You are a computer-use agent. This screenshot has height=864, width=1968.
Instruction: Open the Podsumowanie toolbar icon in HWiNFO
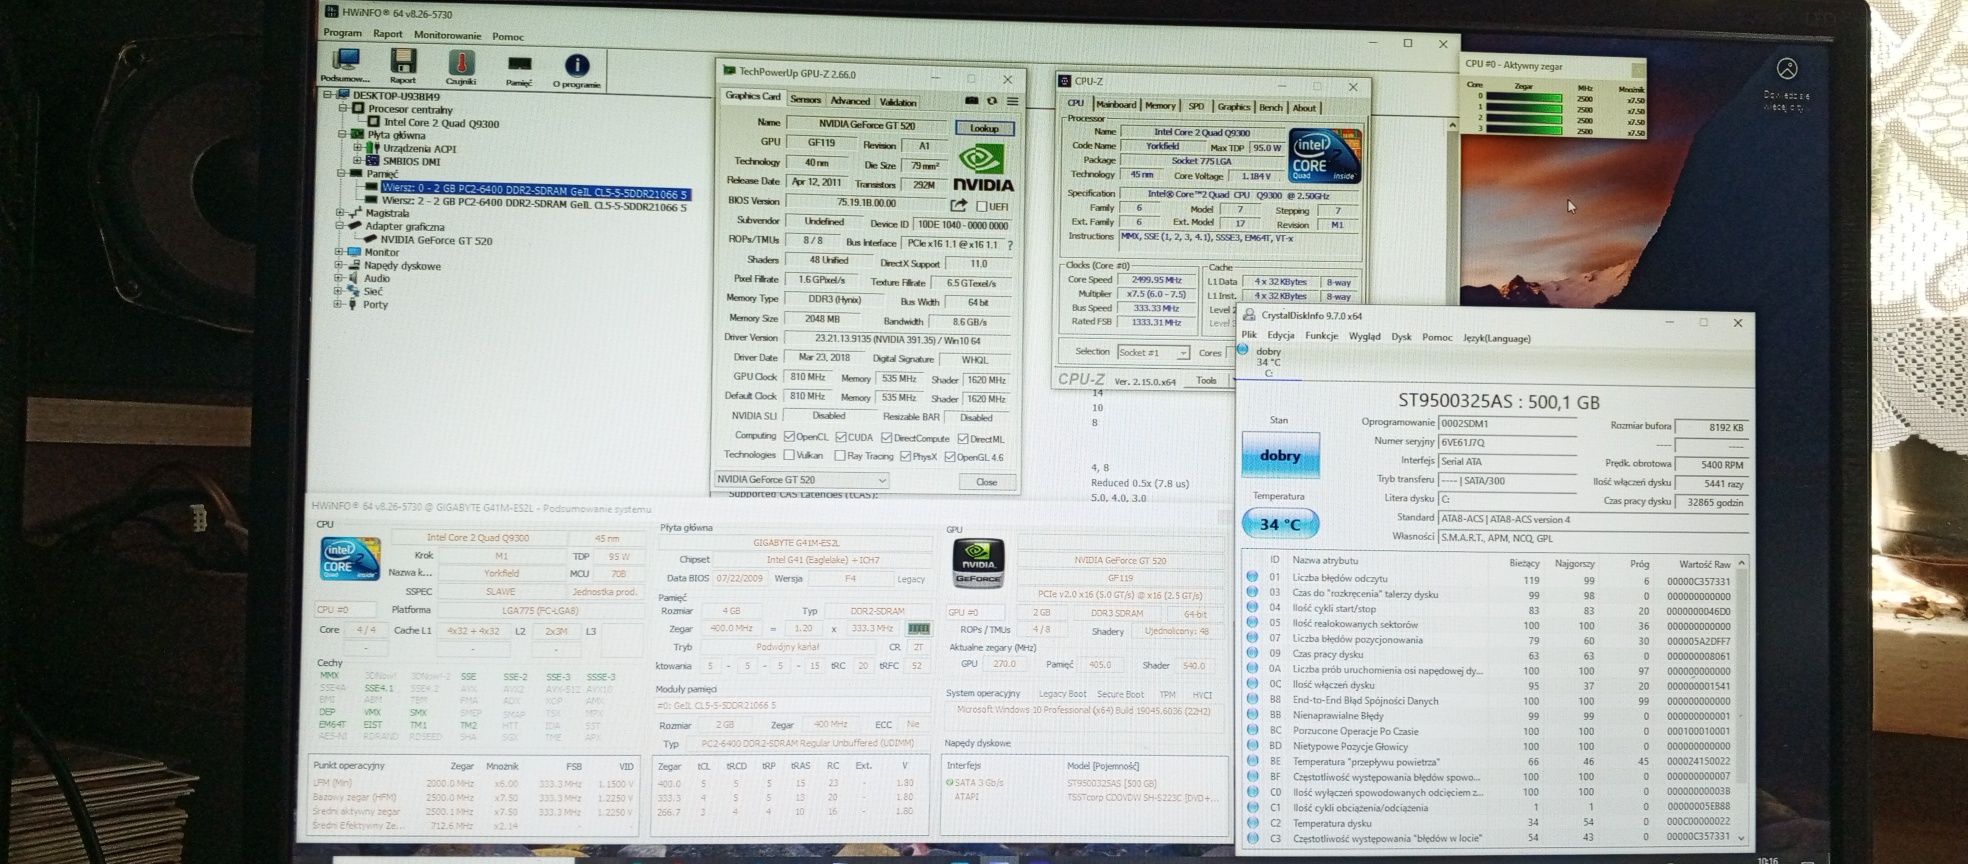pos(346,62)
